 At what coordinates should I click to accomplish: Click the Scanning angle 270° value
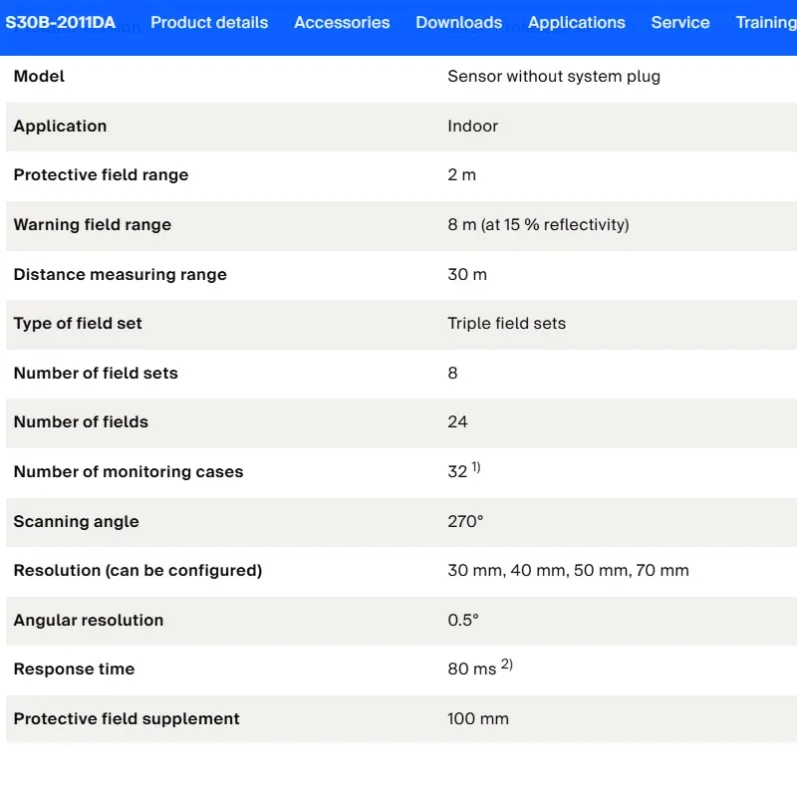pyautogui.click(x=465, y=522)
